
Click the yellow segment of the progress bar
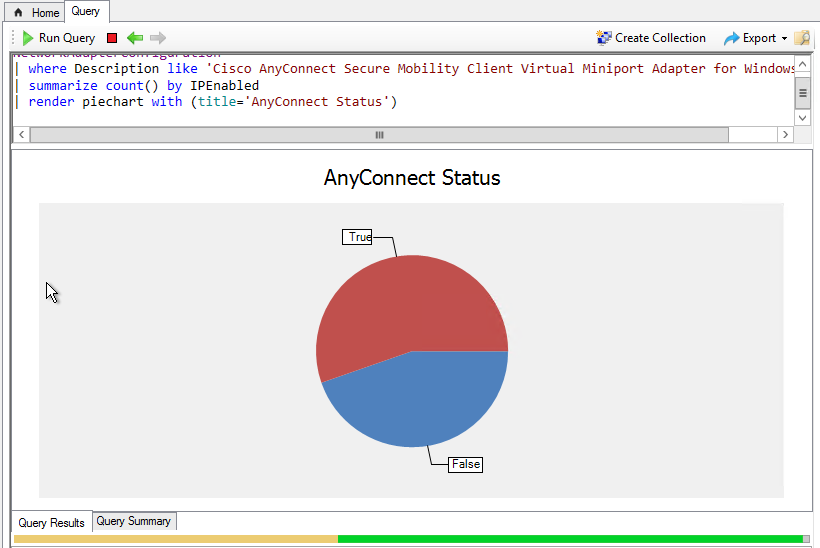[x=176, y=539]
